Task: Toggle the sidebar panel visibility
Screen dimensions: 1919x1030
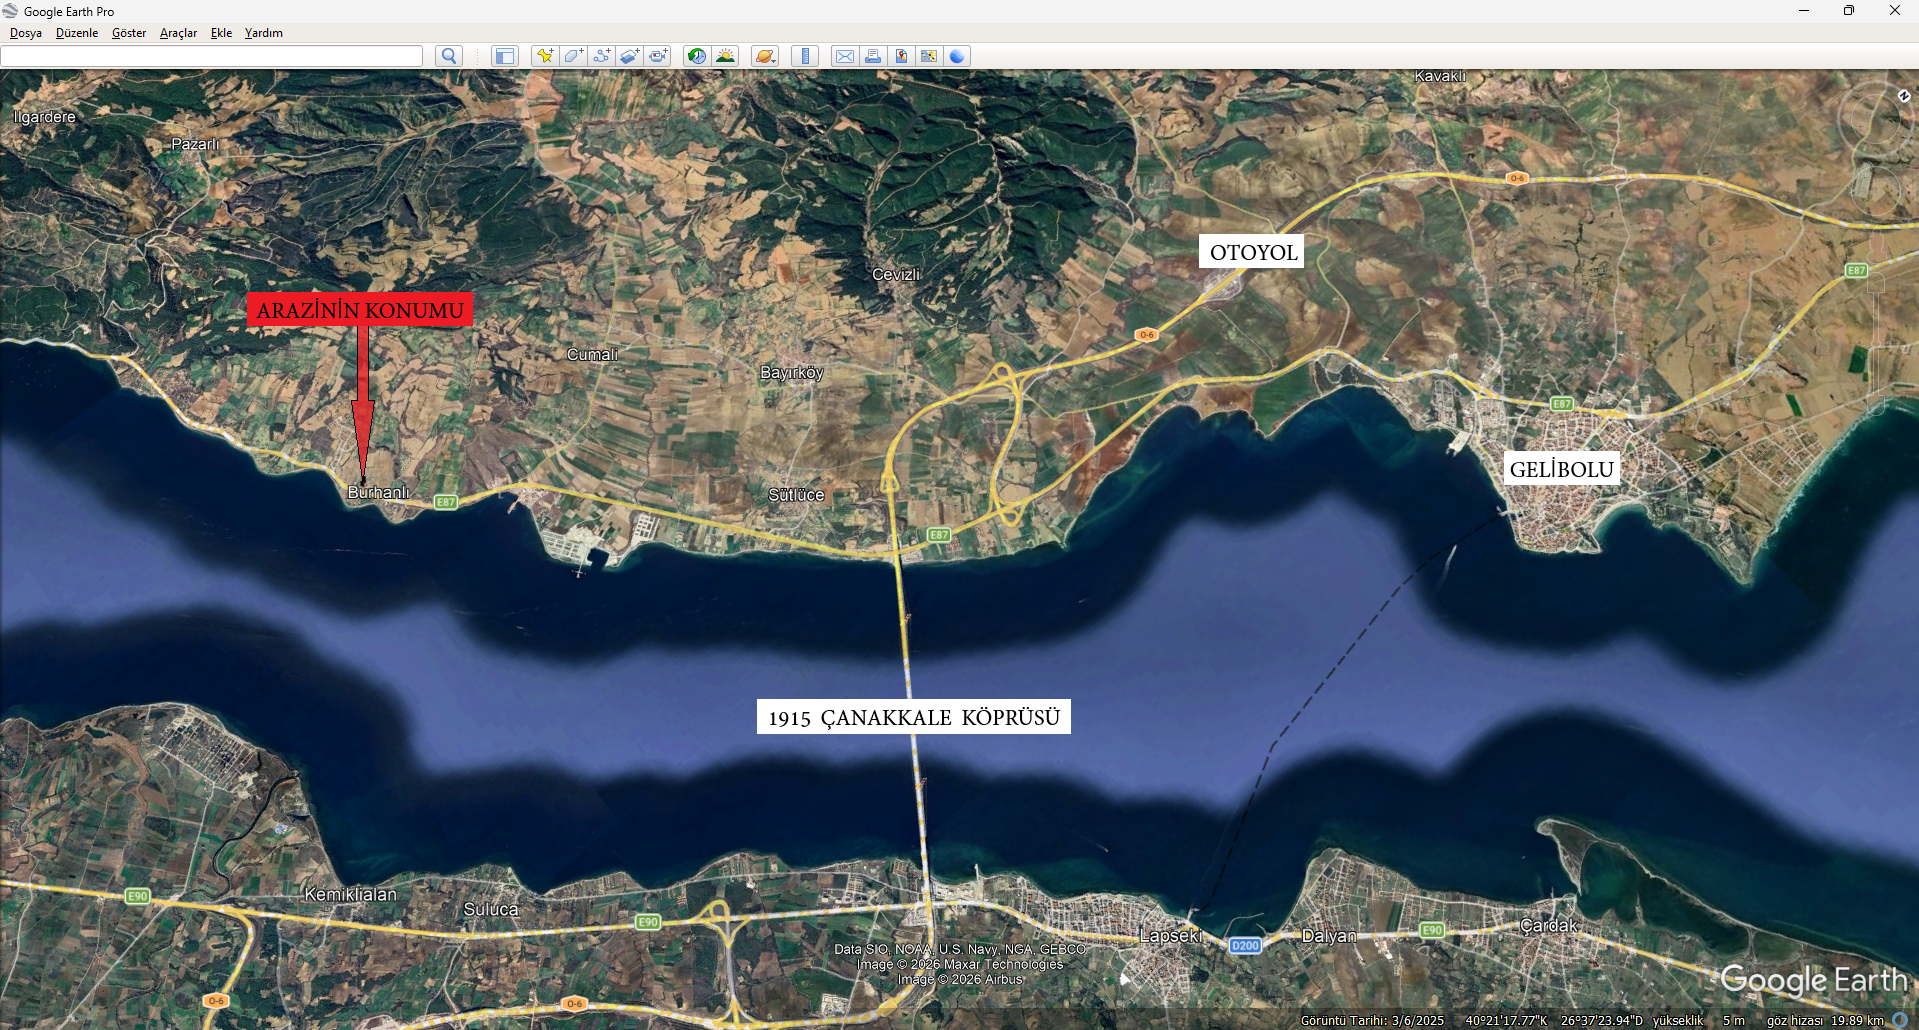Action: (505, 56)
